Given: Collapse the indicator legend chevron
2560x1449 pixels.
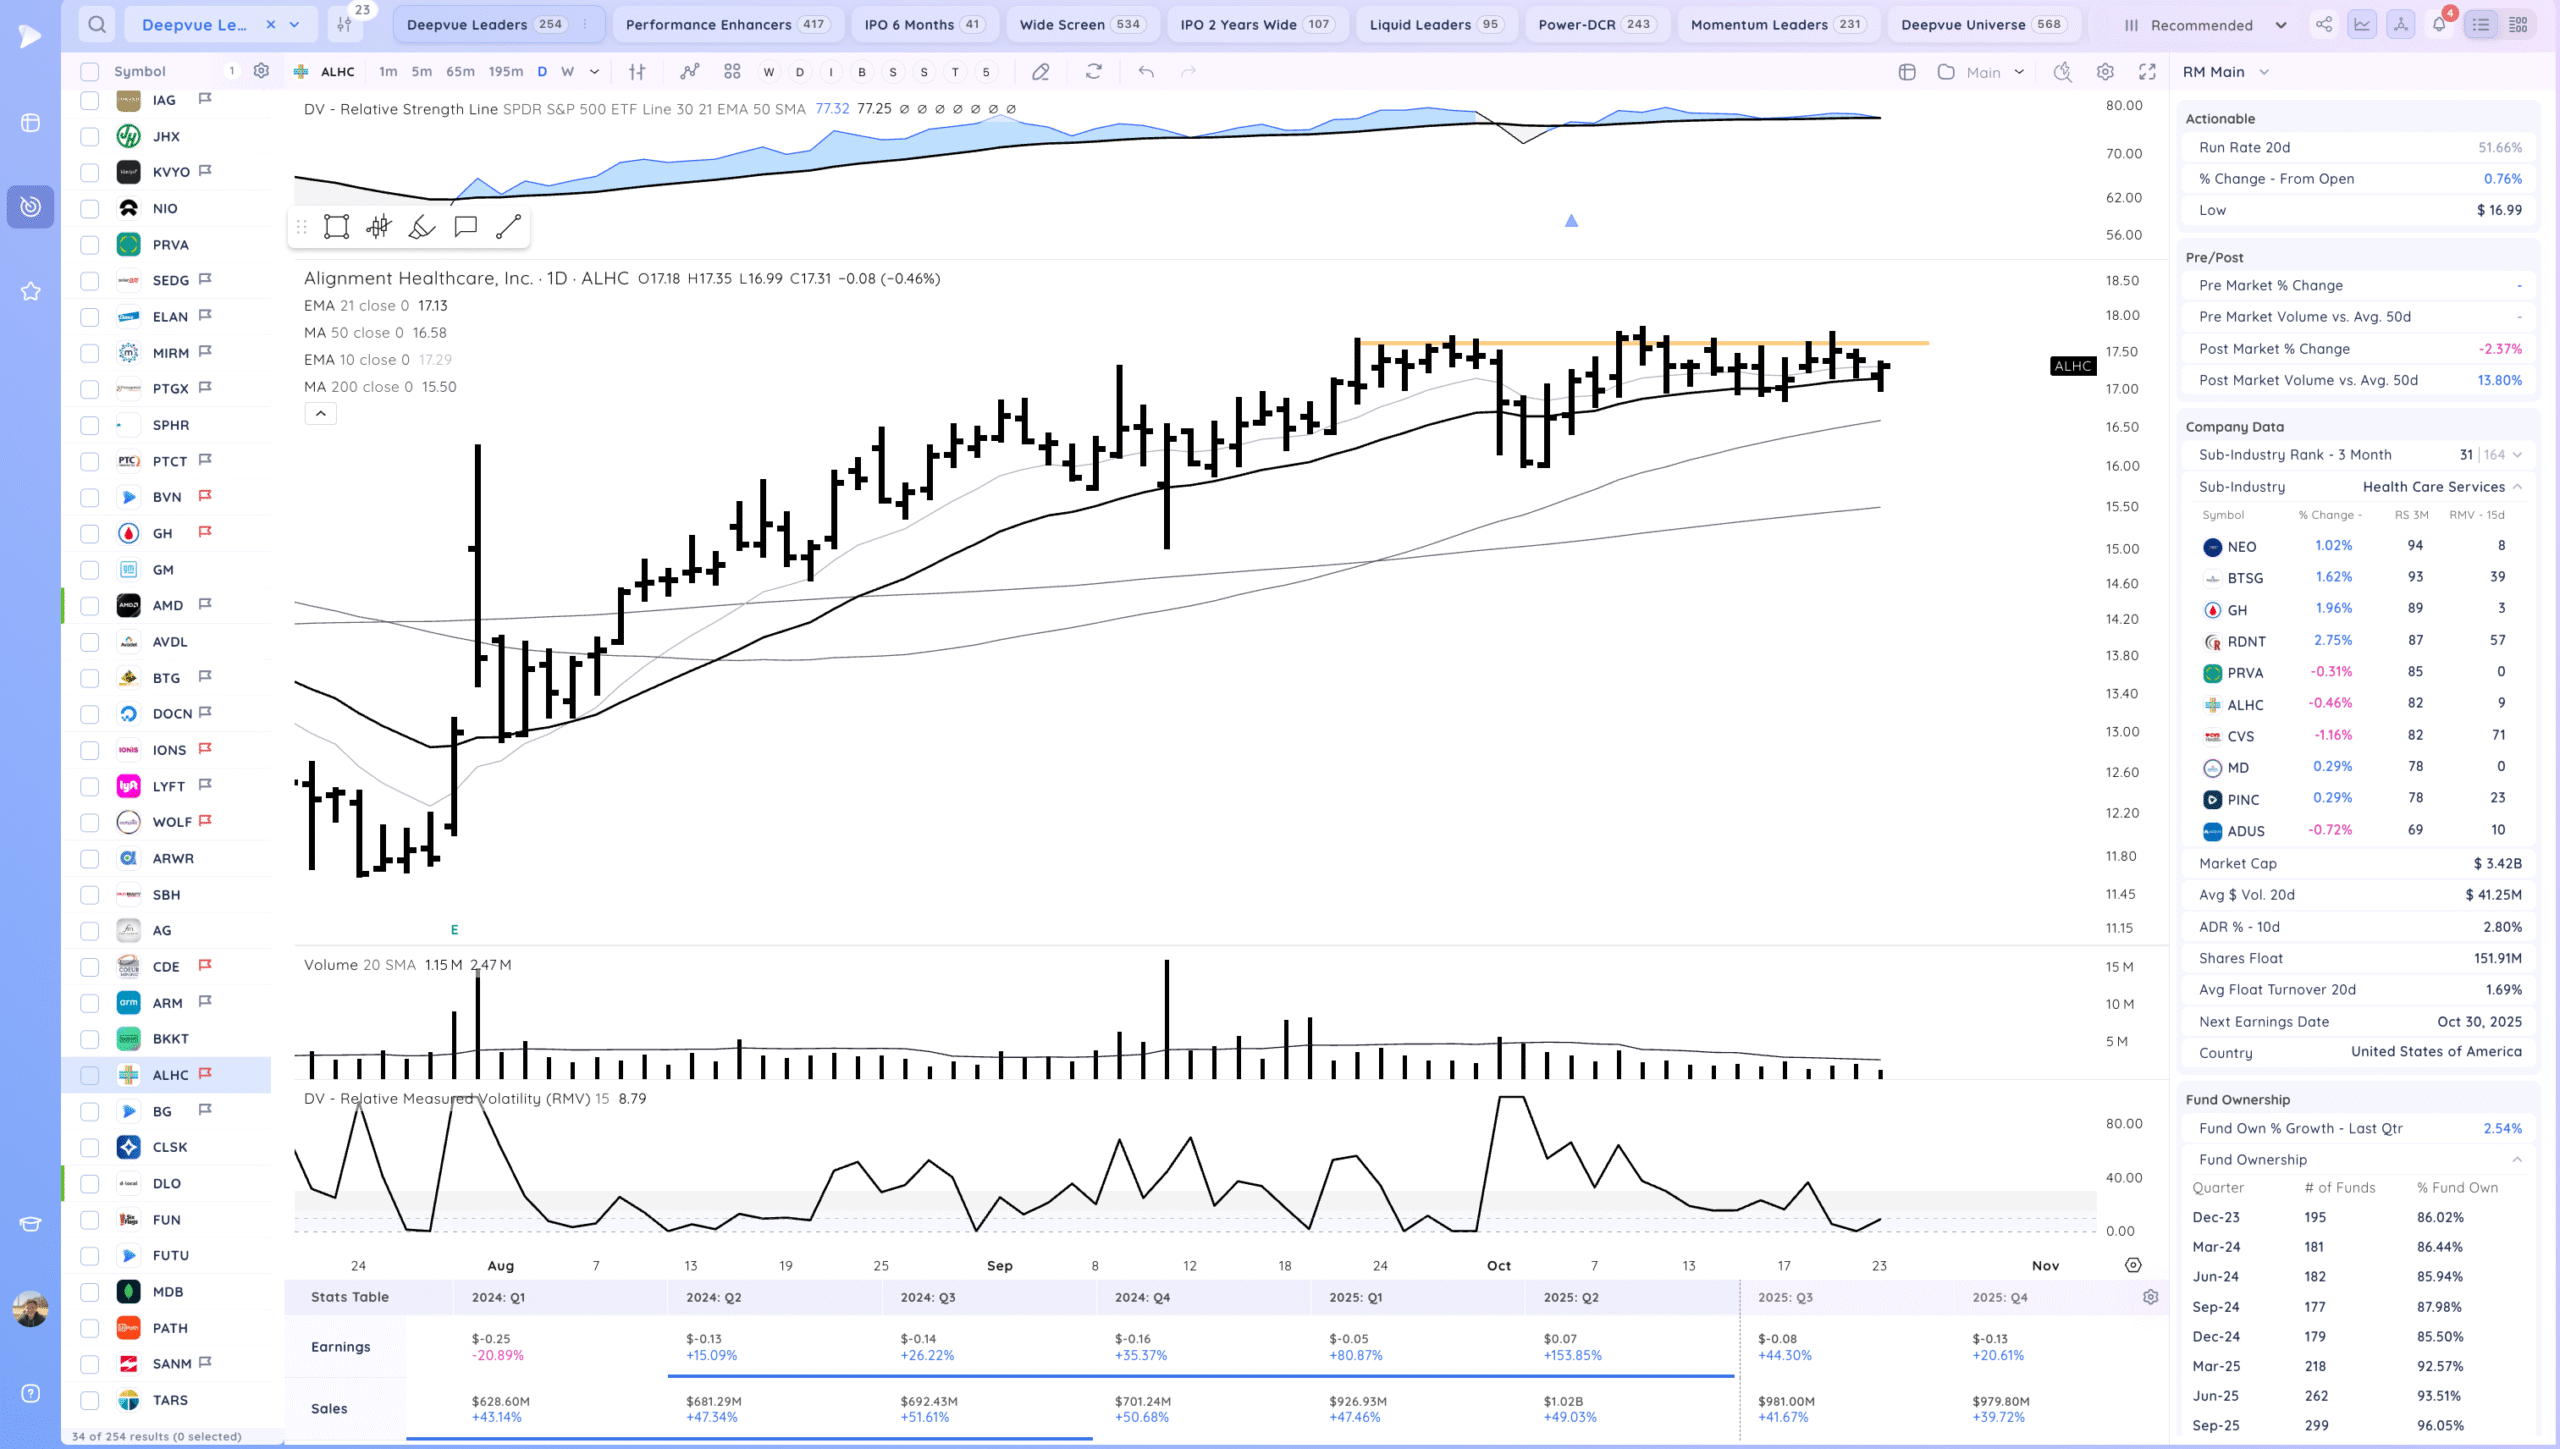Looking at the screenshot, I should (x=320, y=414).
